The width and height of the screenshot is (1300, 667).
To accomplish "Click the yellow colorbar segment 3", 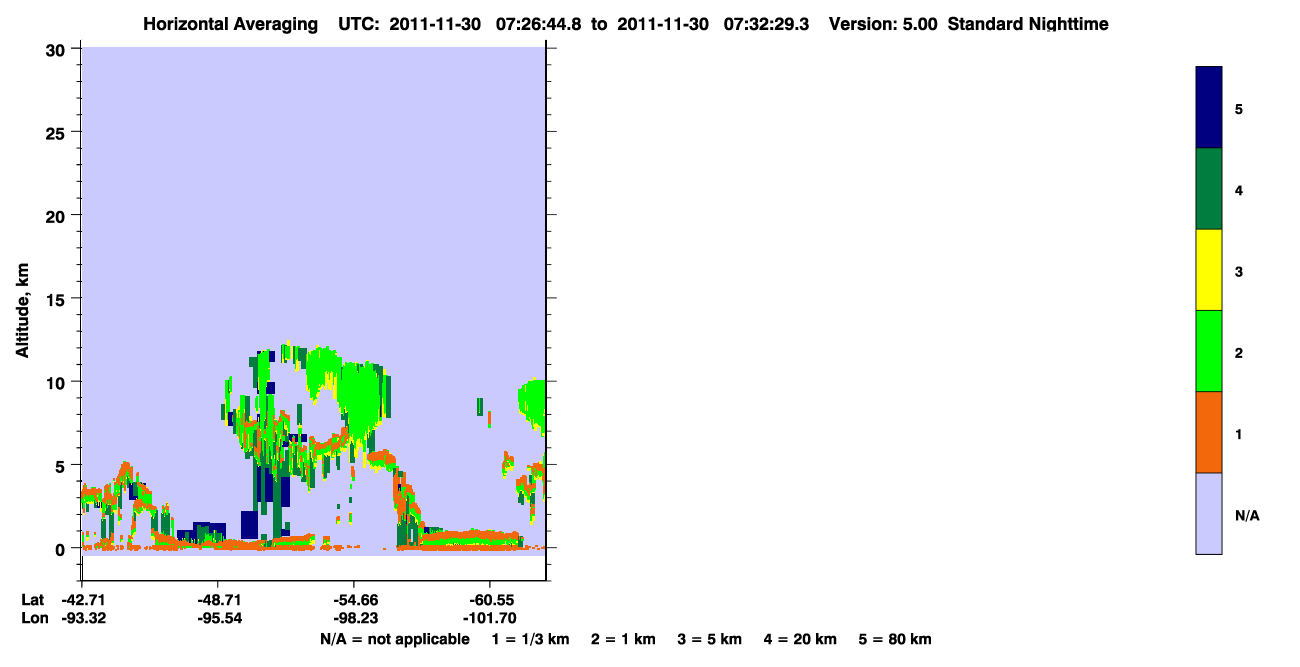I will [x=1209, y=270].
